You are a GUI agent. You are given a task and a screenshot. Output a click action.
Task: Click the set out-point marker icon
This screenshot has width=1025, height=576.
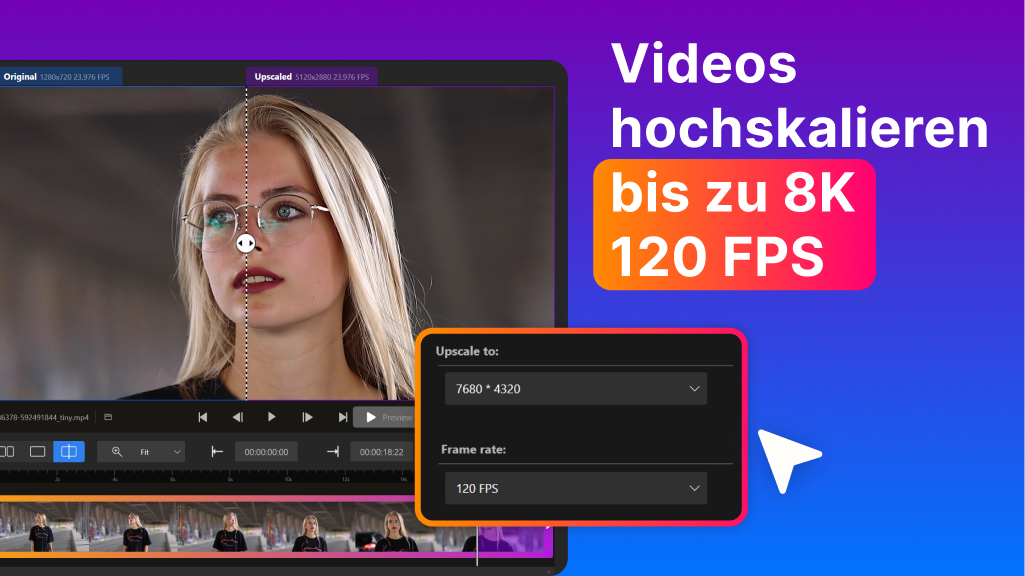pos(335,451)
